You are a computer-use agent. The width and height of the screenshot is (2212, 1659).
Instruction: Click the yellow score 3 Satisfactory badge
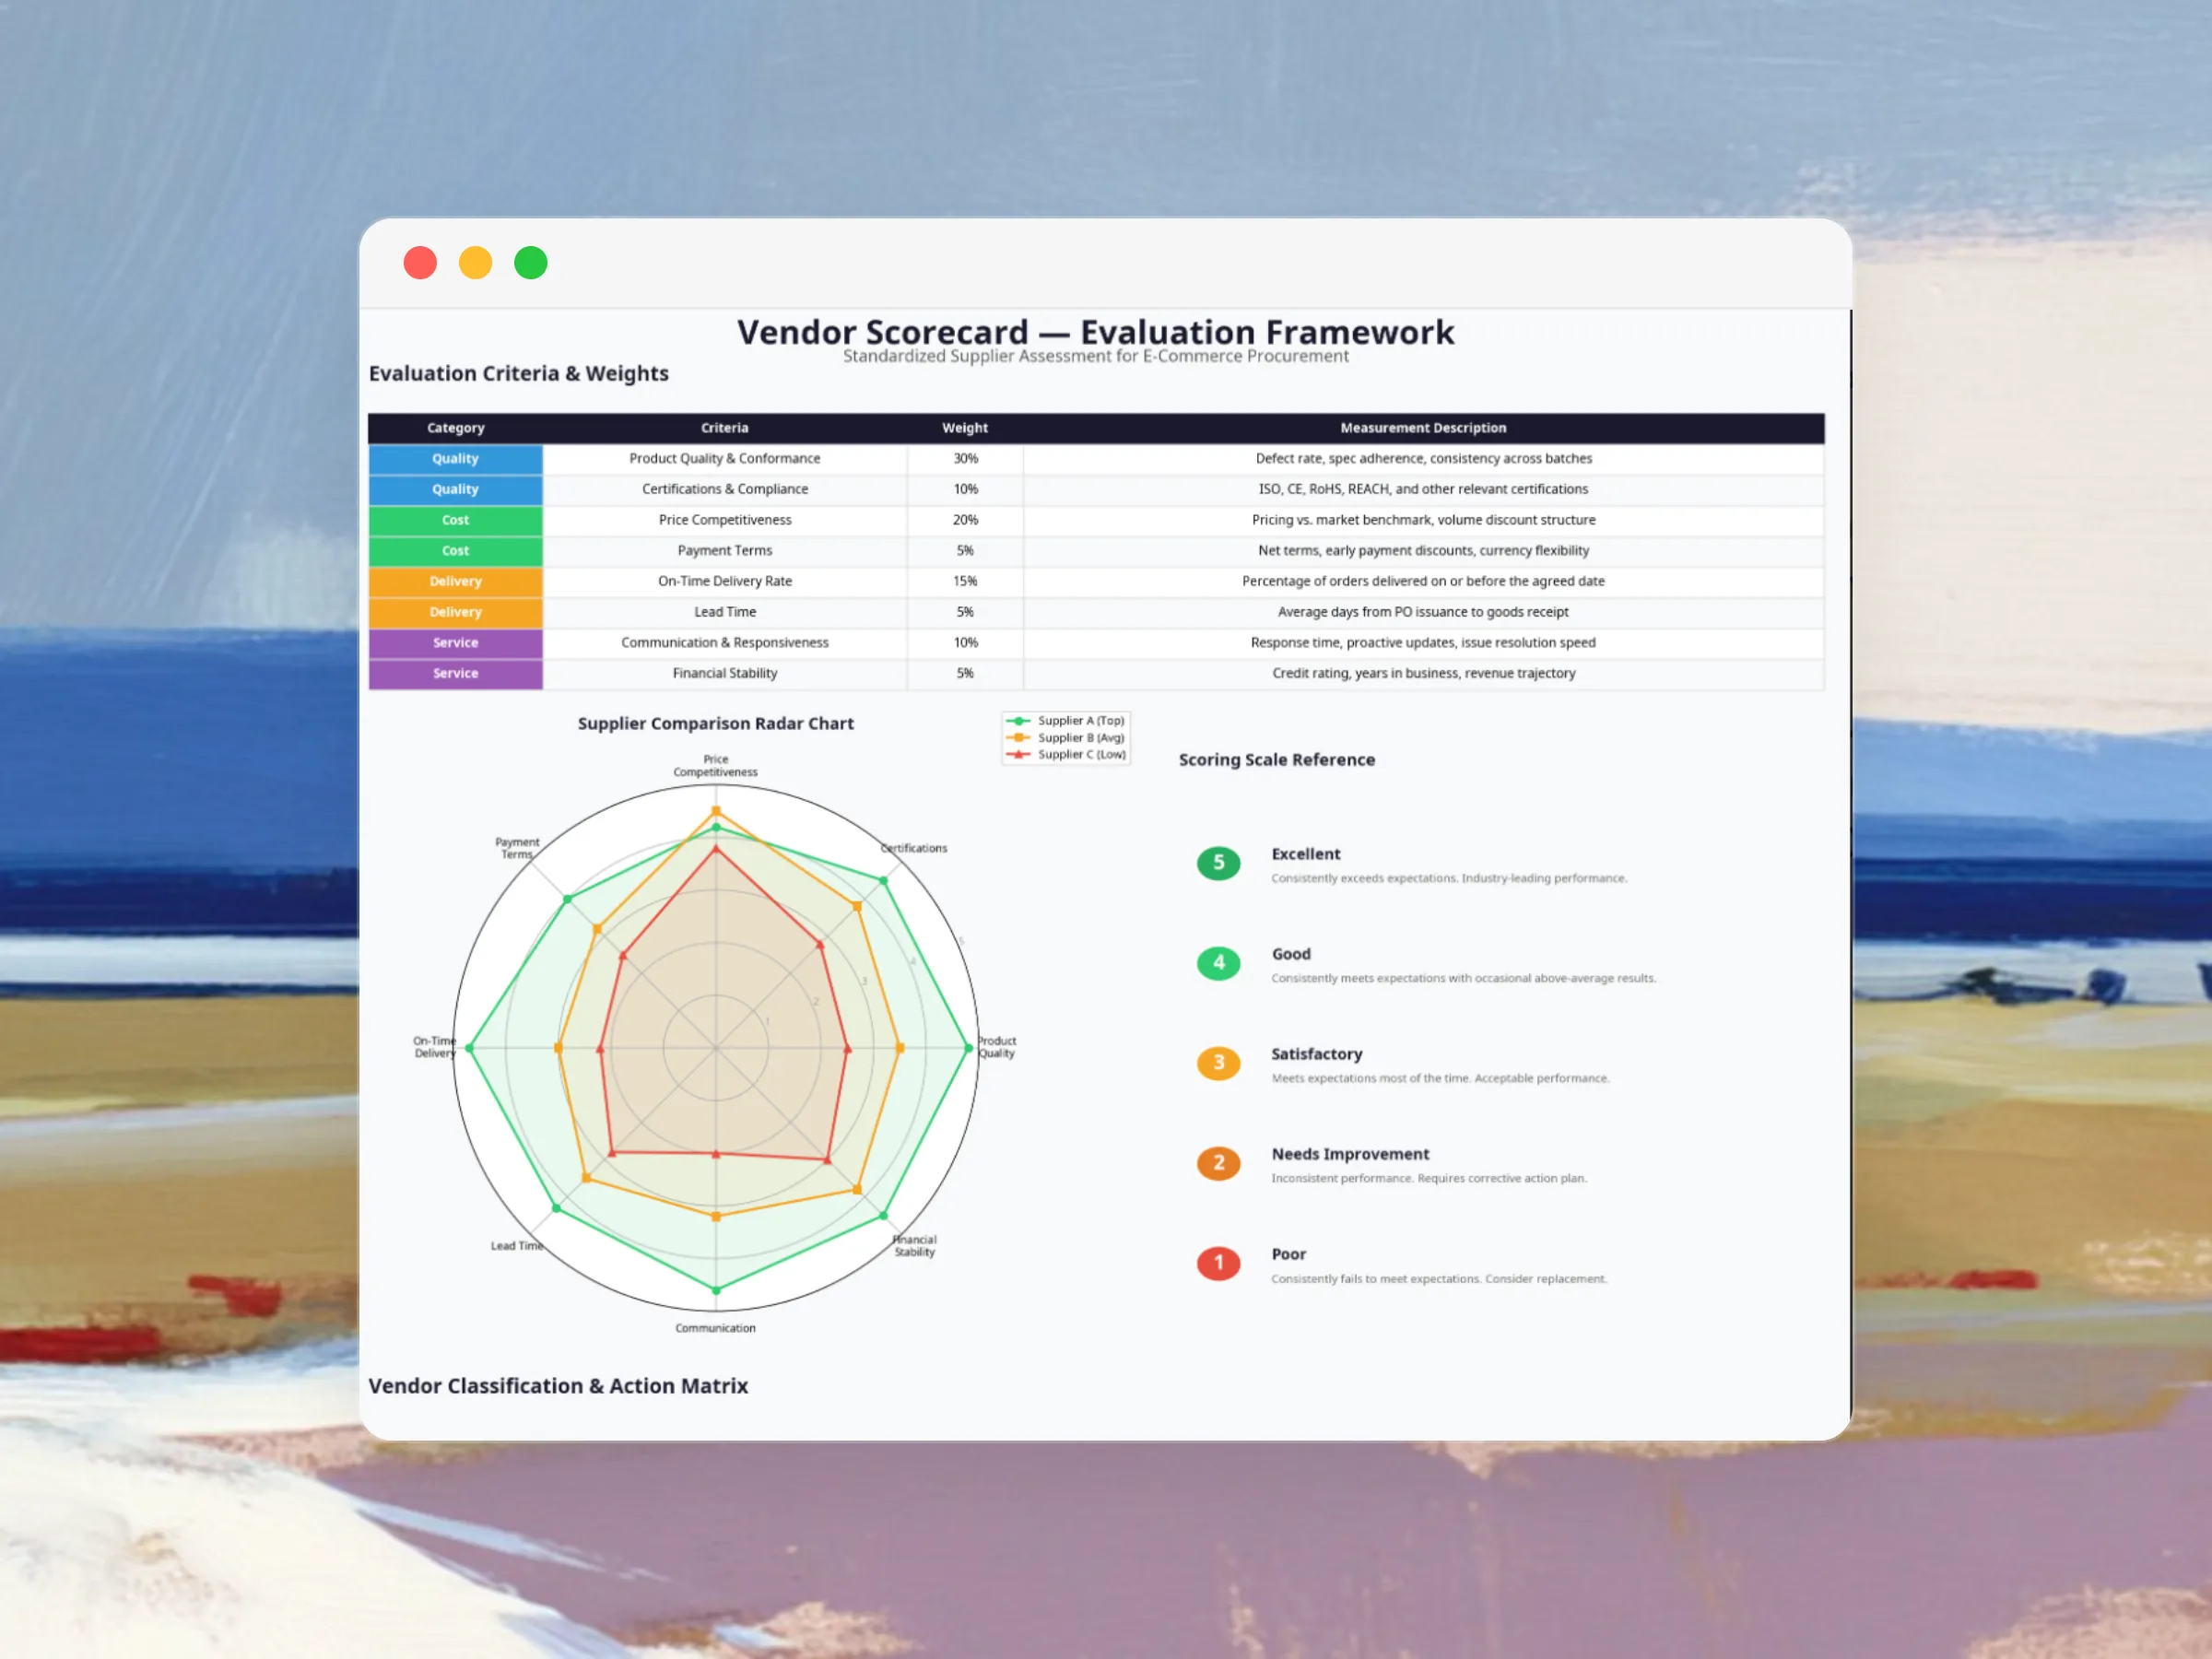click(x=1218, y=1063)
